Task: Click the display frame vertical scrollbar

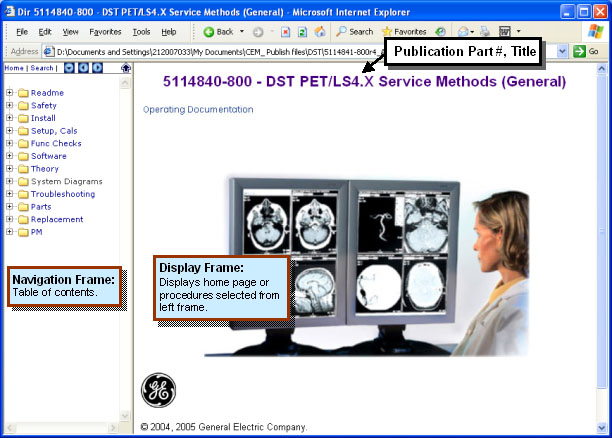Action: coord(603,240)
